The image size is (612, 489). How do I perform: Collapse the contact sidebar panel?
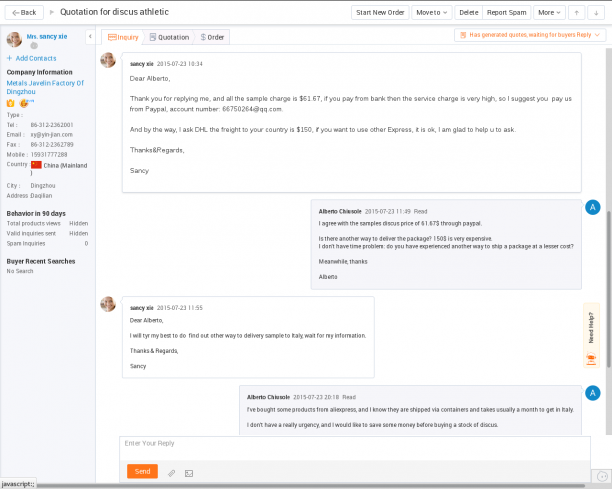tap(90, 37)
